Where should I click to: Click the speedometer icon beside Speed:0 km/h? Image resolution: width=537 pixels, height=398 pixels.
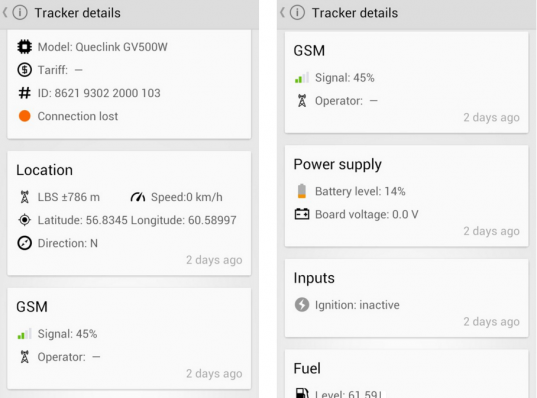[138, 197]
